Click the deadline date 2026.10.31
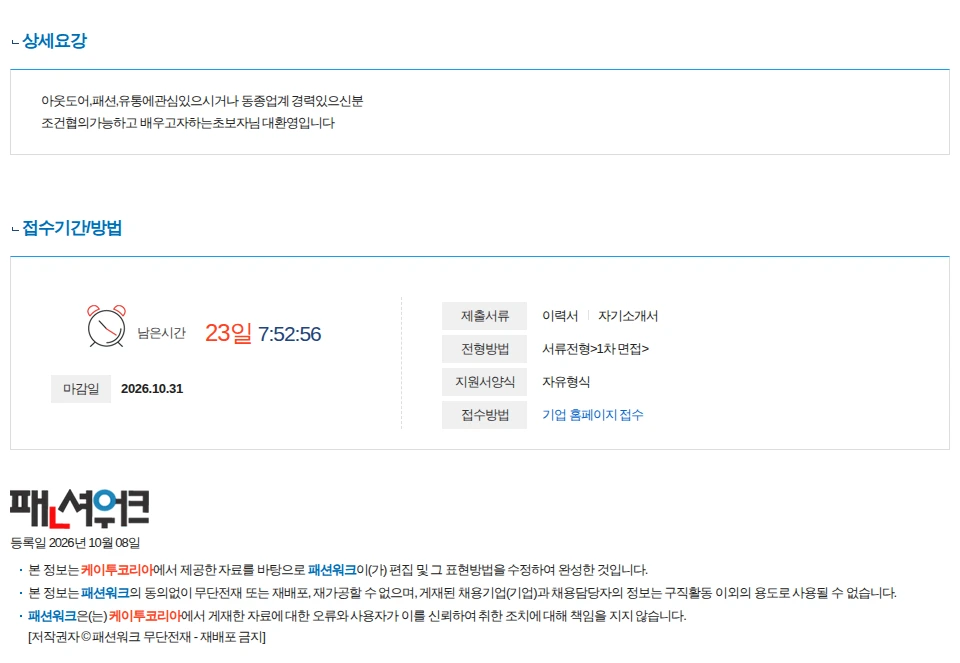The image size is (960, 663). tap(152, 389)
